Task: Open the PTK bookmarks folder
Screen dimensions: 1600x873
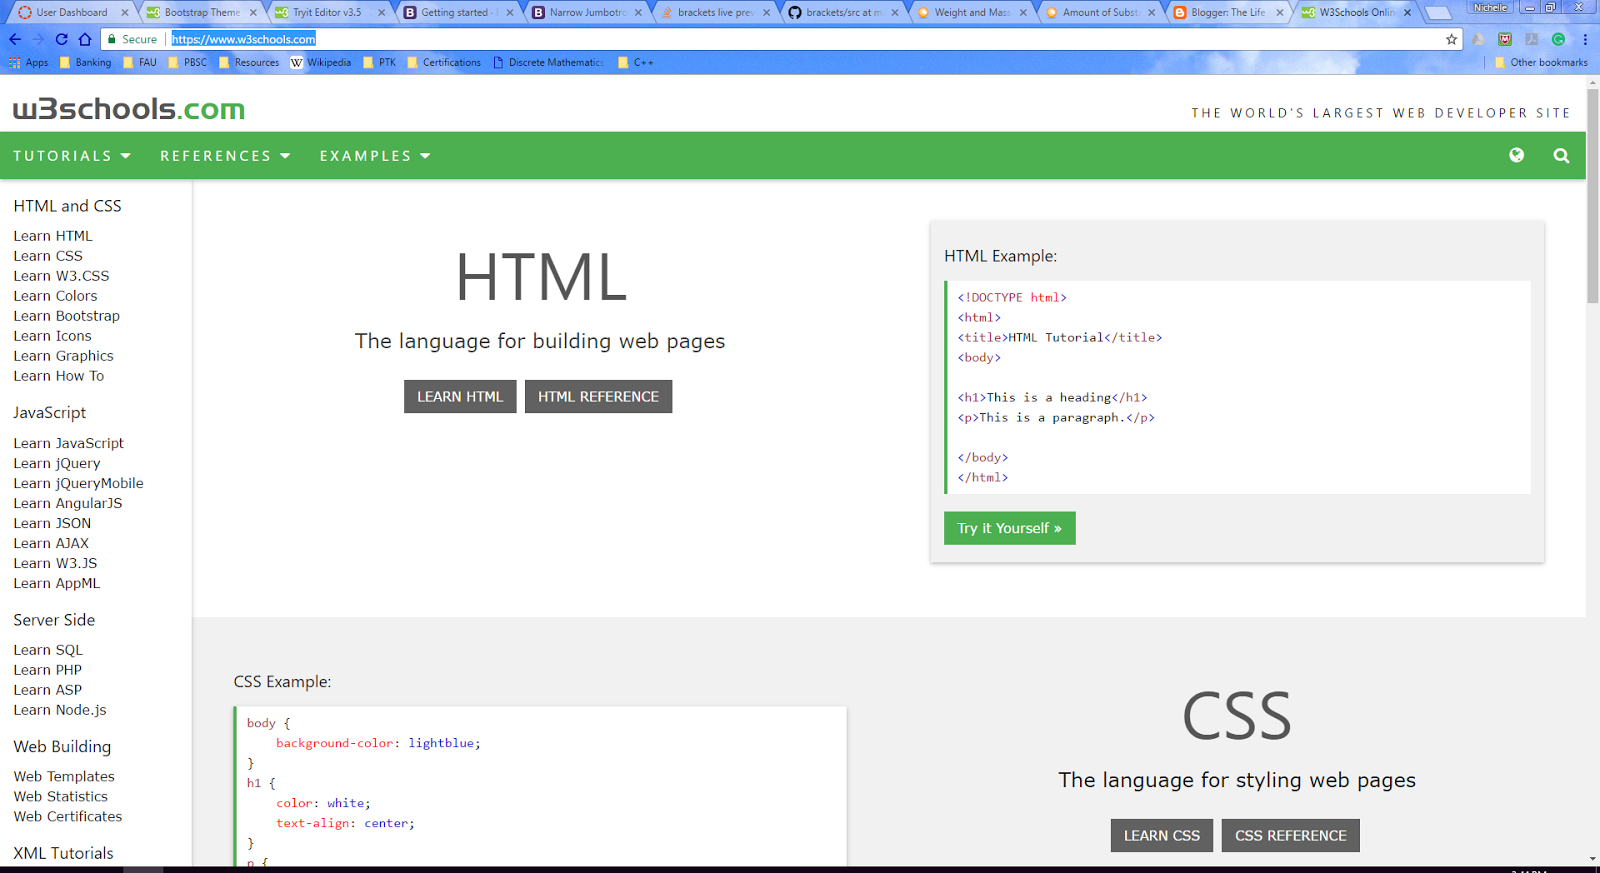Action: 379,62
